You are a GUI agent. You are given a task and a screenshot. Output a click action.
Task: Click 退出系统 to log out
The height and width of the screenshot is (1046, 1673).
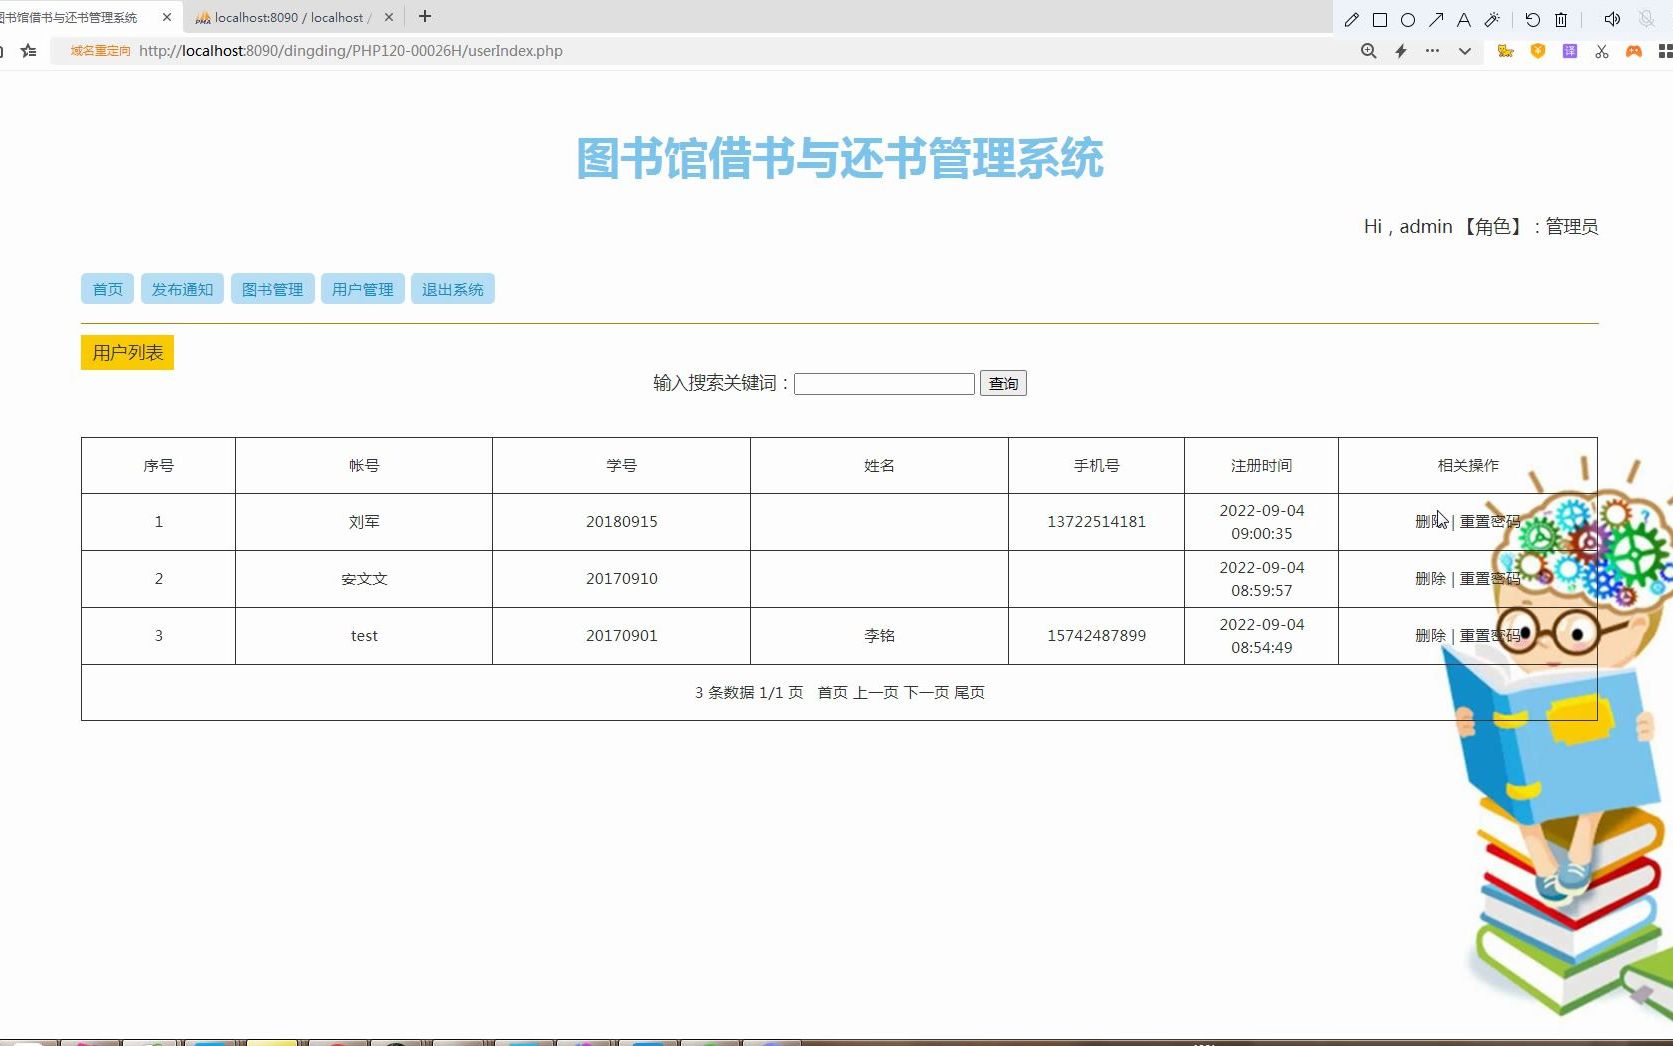pyautogui.click(x=453, y=289)
